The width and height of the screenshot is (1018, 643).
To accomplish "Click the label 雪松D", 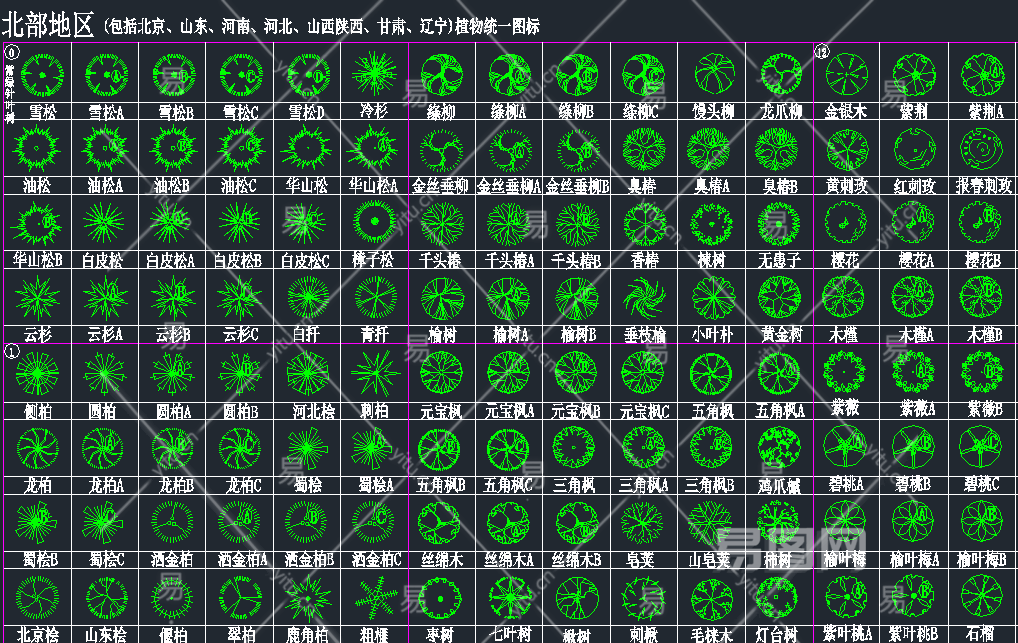I will pos(306,112).
